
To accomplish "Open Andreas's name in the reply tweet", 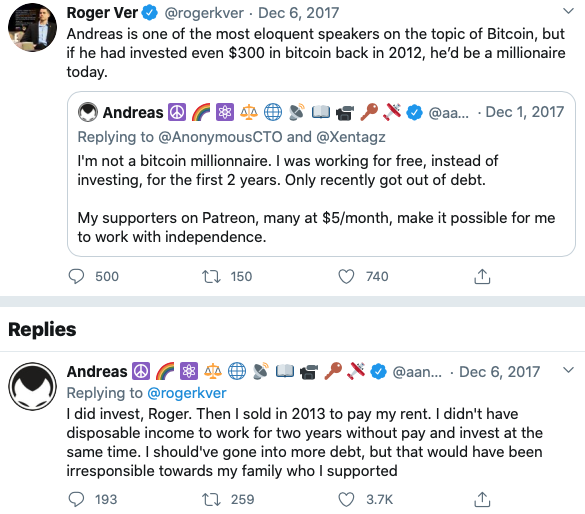I will click(97, 372).
